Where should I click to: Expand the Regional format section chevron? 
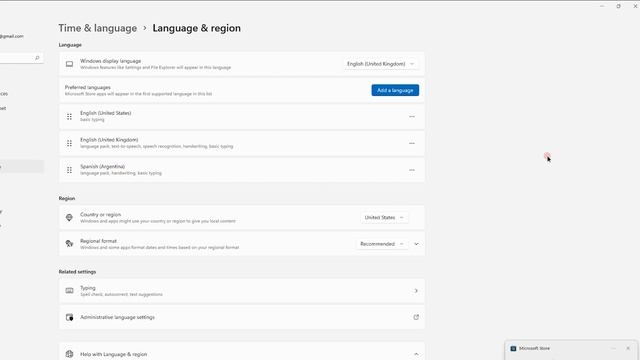[416, 244]
